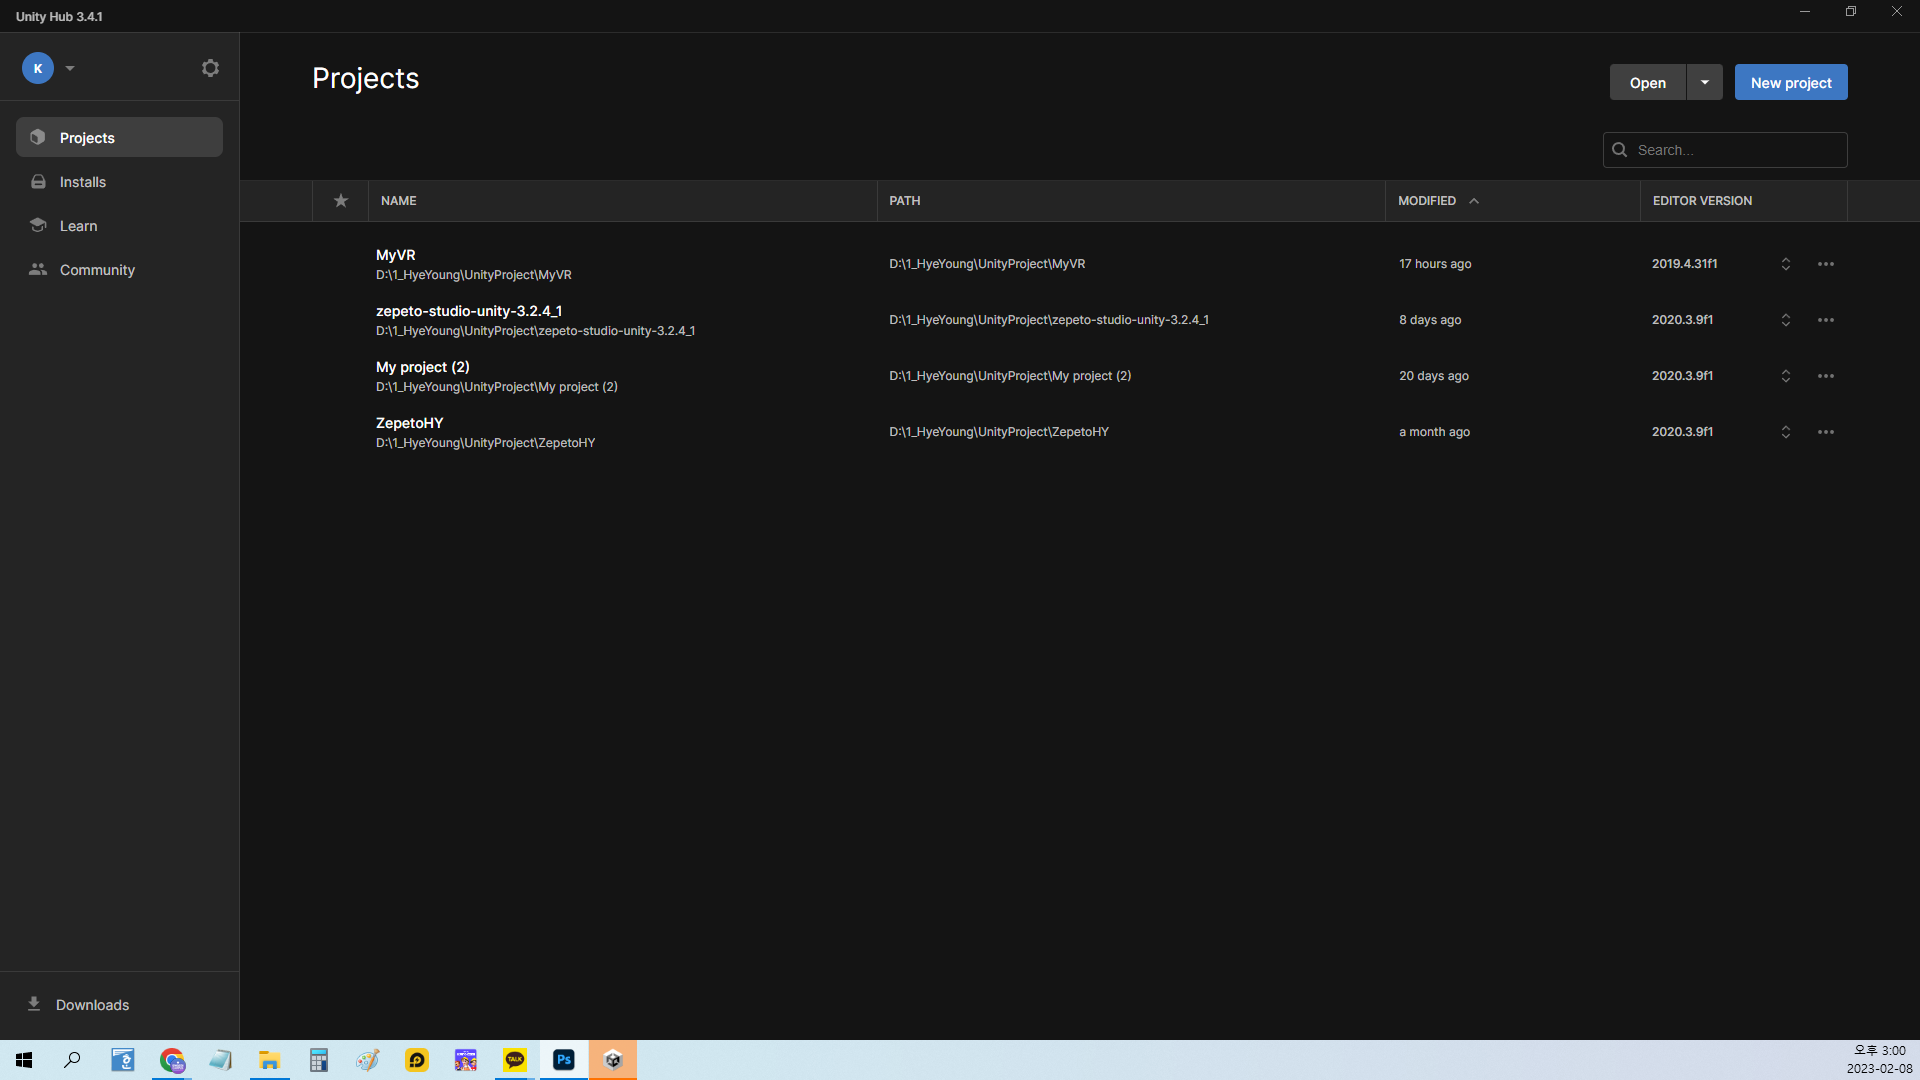Click the 2019.4.31f1 editor version text
This screenshot has width=1920, height=1080.
[1684, 264]
